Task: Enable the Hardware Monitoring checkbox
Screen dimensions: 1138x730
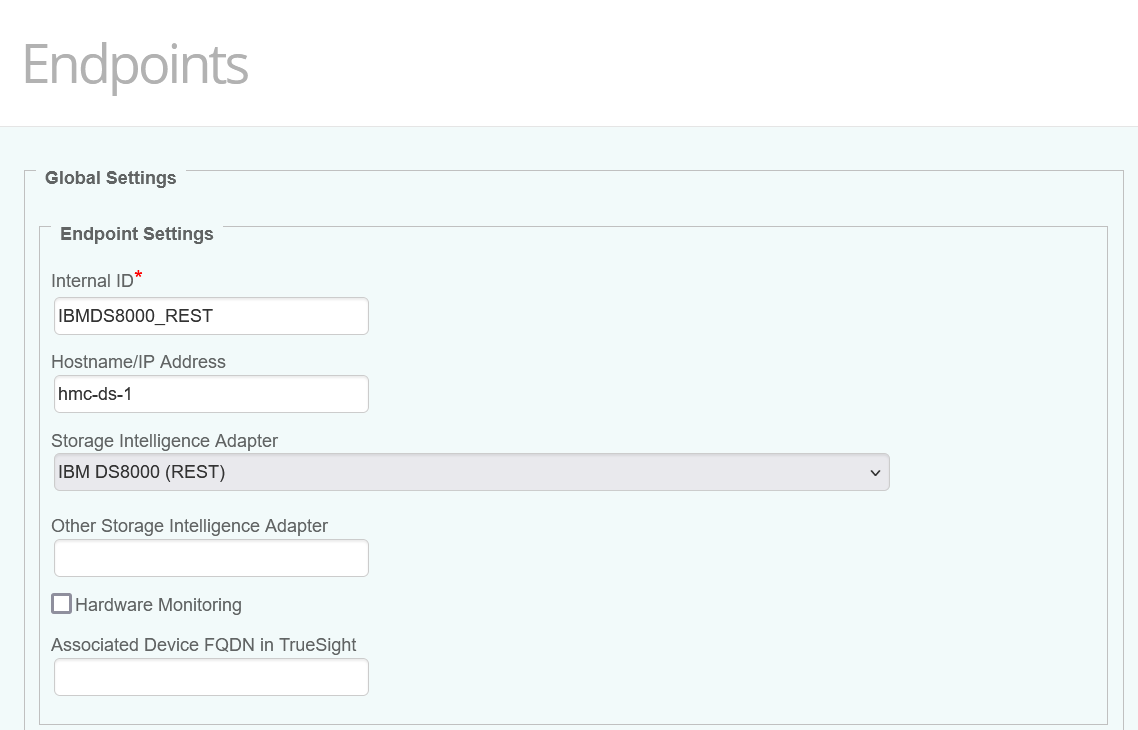Action: pos(61,603)
